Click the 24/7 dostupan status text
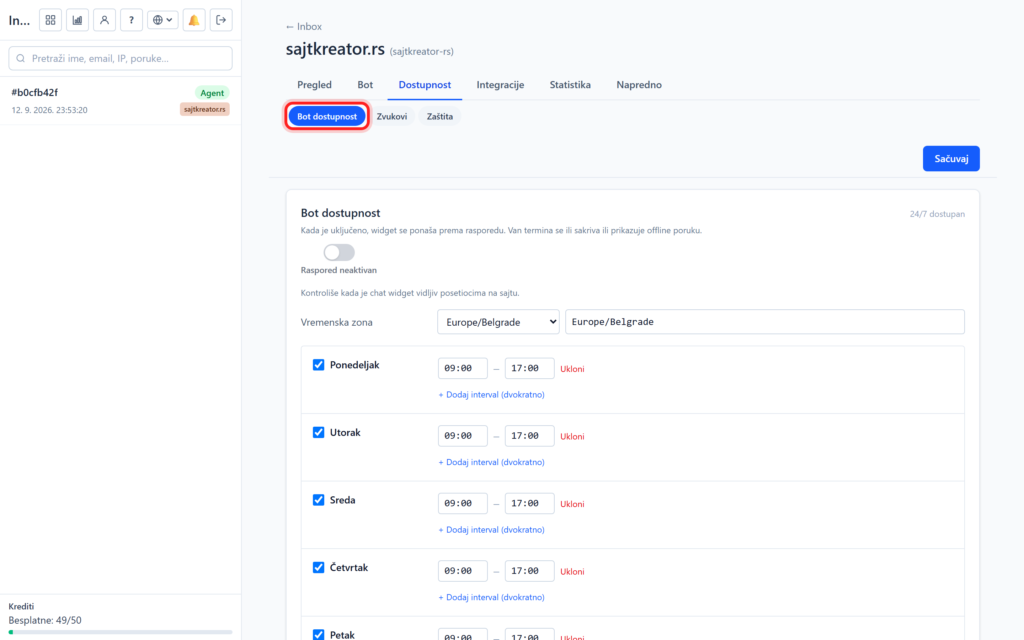This screenshot has height=640, width=1024. point(937,214)
